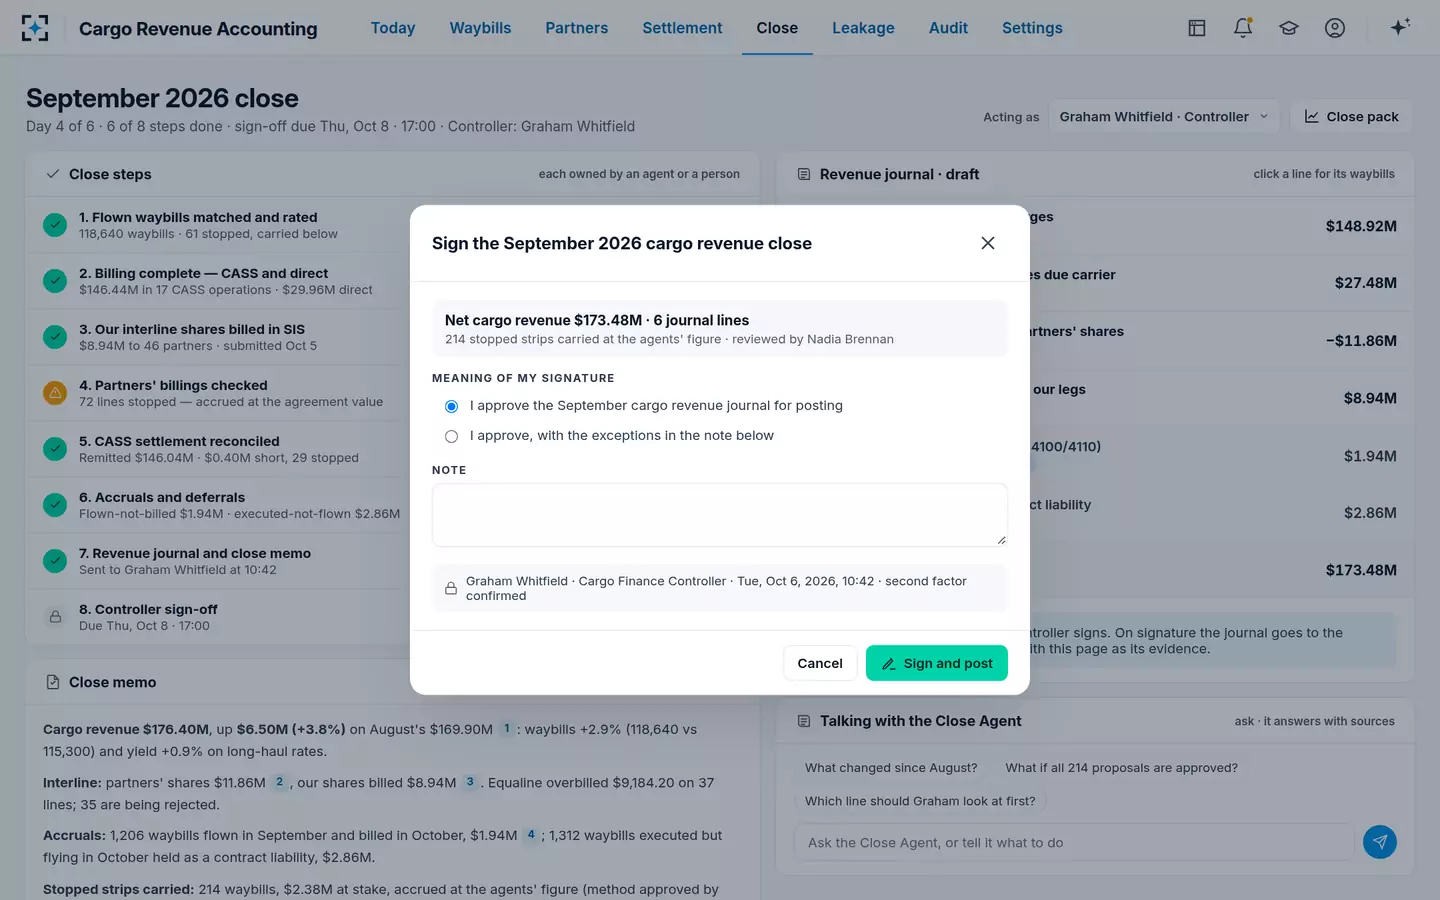1440x900 pixels.
Task: Go to the Settlement tab
Action: [x=682, y=28]
